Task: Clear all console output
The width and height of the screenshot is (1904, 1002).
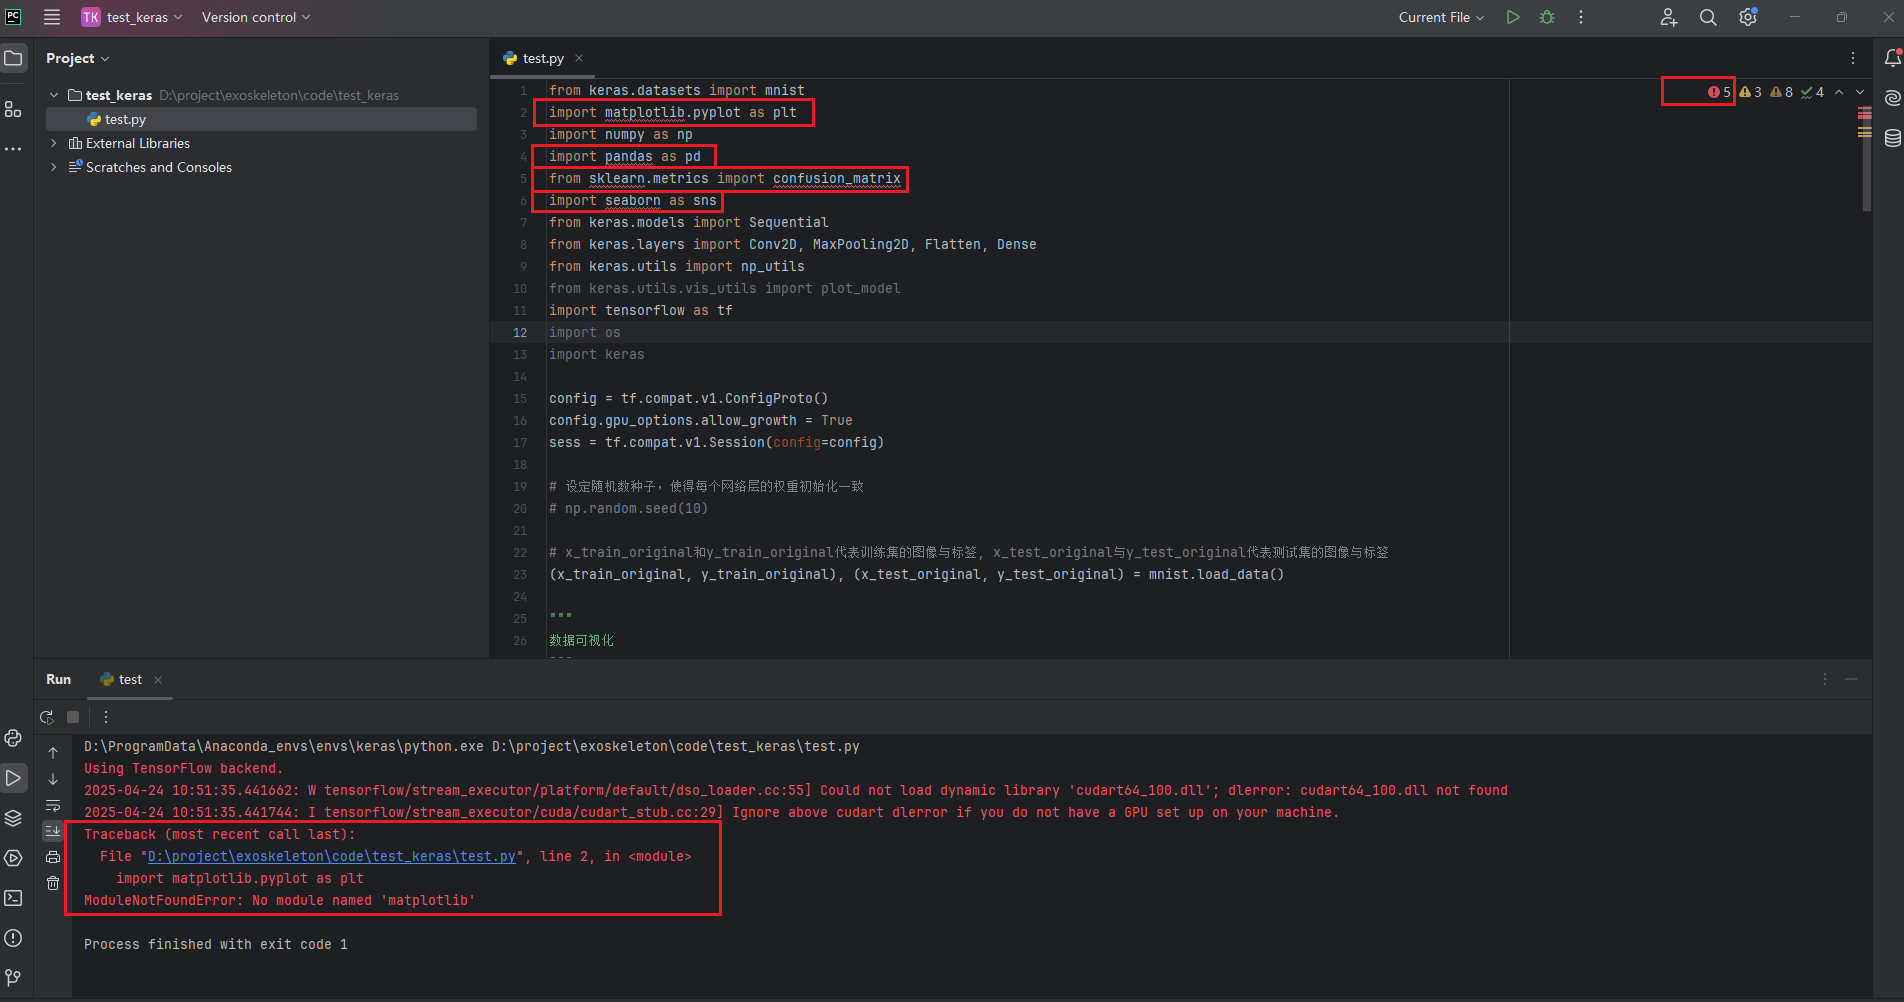Action: (x=53, y=883)
